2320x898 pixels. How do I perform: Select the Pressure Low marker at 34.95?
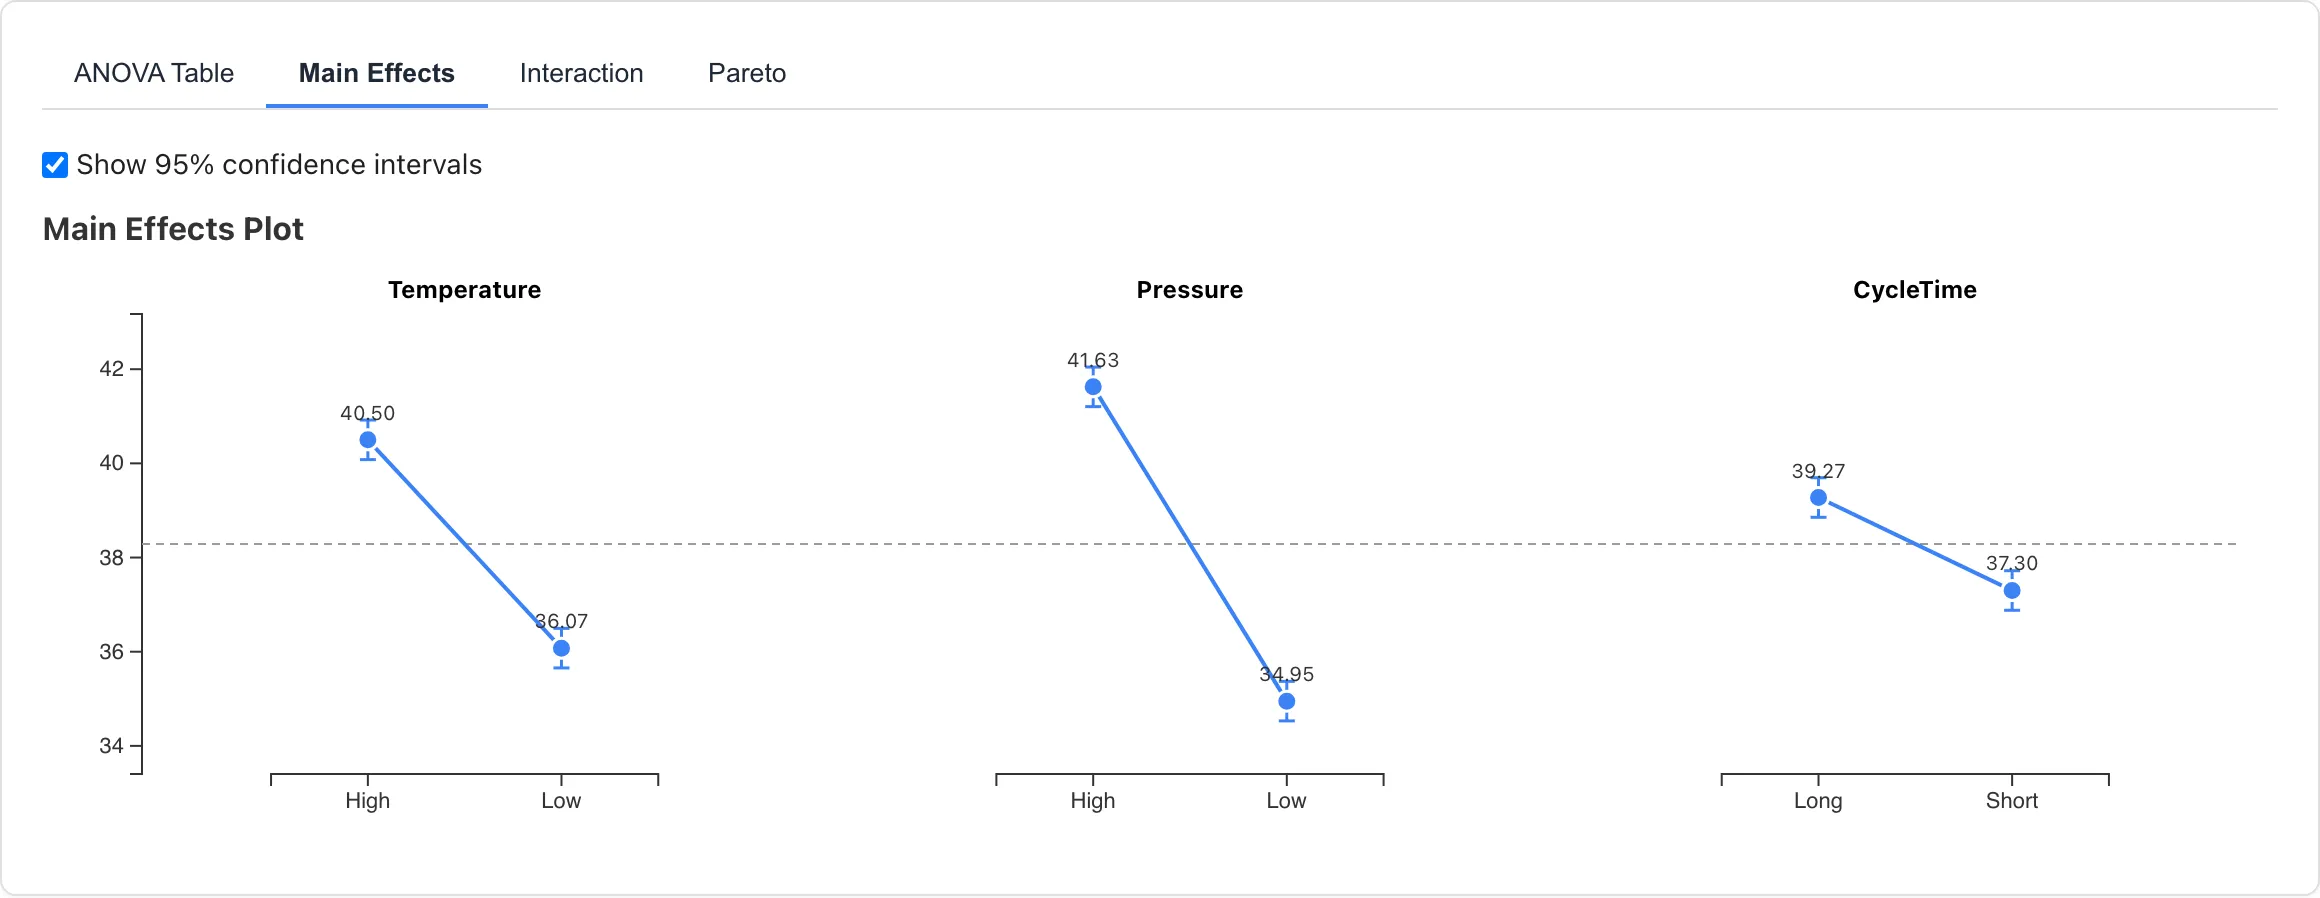(x=1286, y=702)
